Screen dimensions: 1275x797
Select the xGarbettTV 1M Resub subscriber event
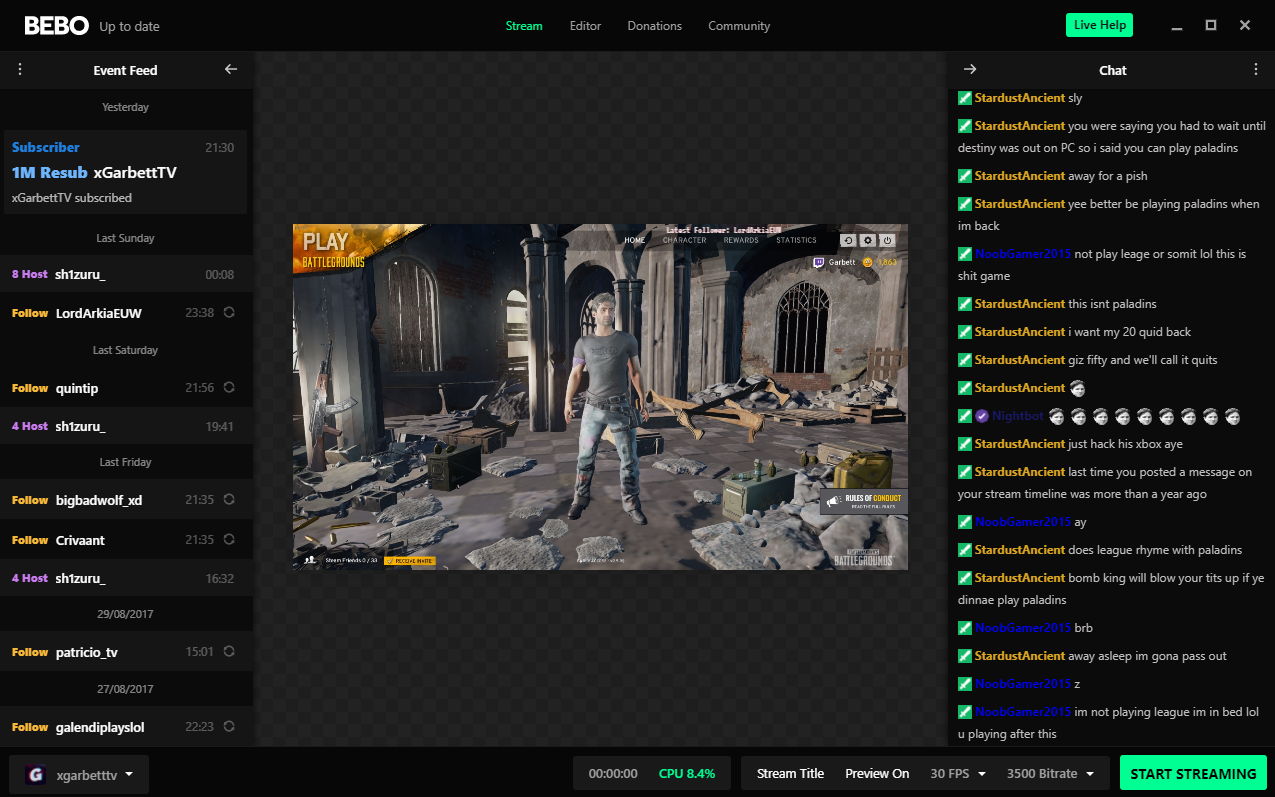[x=125, y=172]
